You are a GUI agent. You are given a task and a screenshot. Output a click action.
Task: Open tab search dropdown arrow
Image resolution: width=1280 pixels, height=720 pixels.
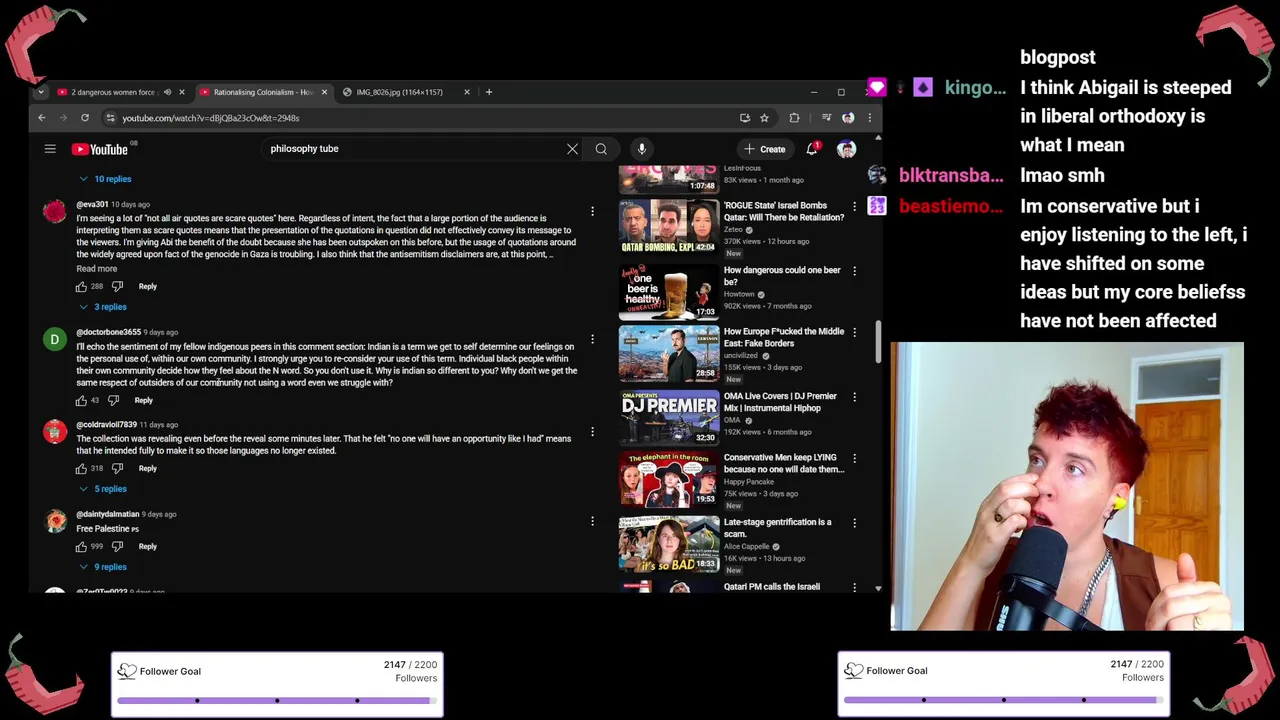(x=40, y=92)
